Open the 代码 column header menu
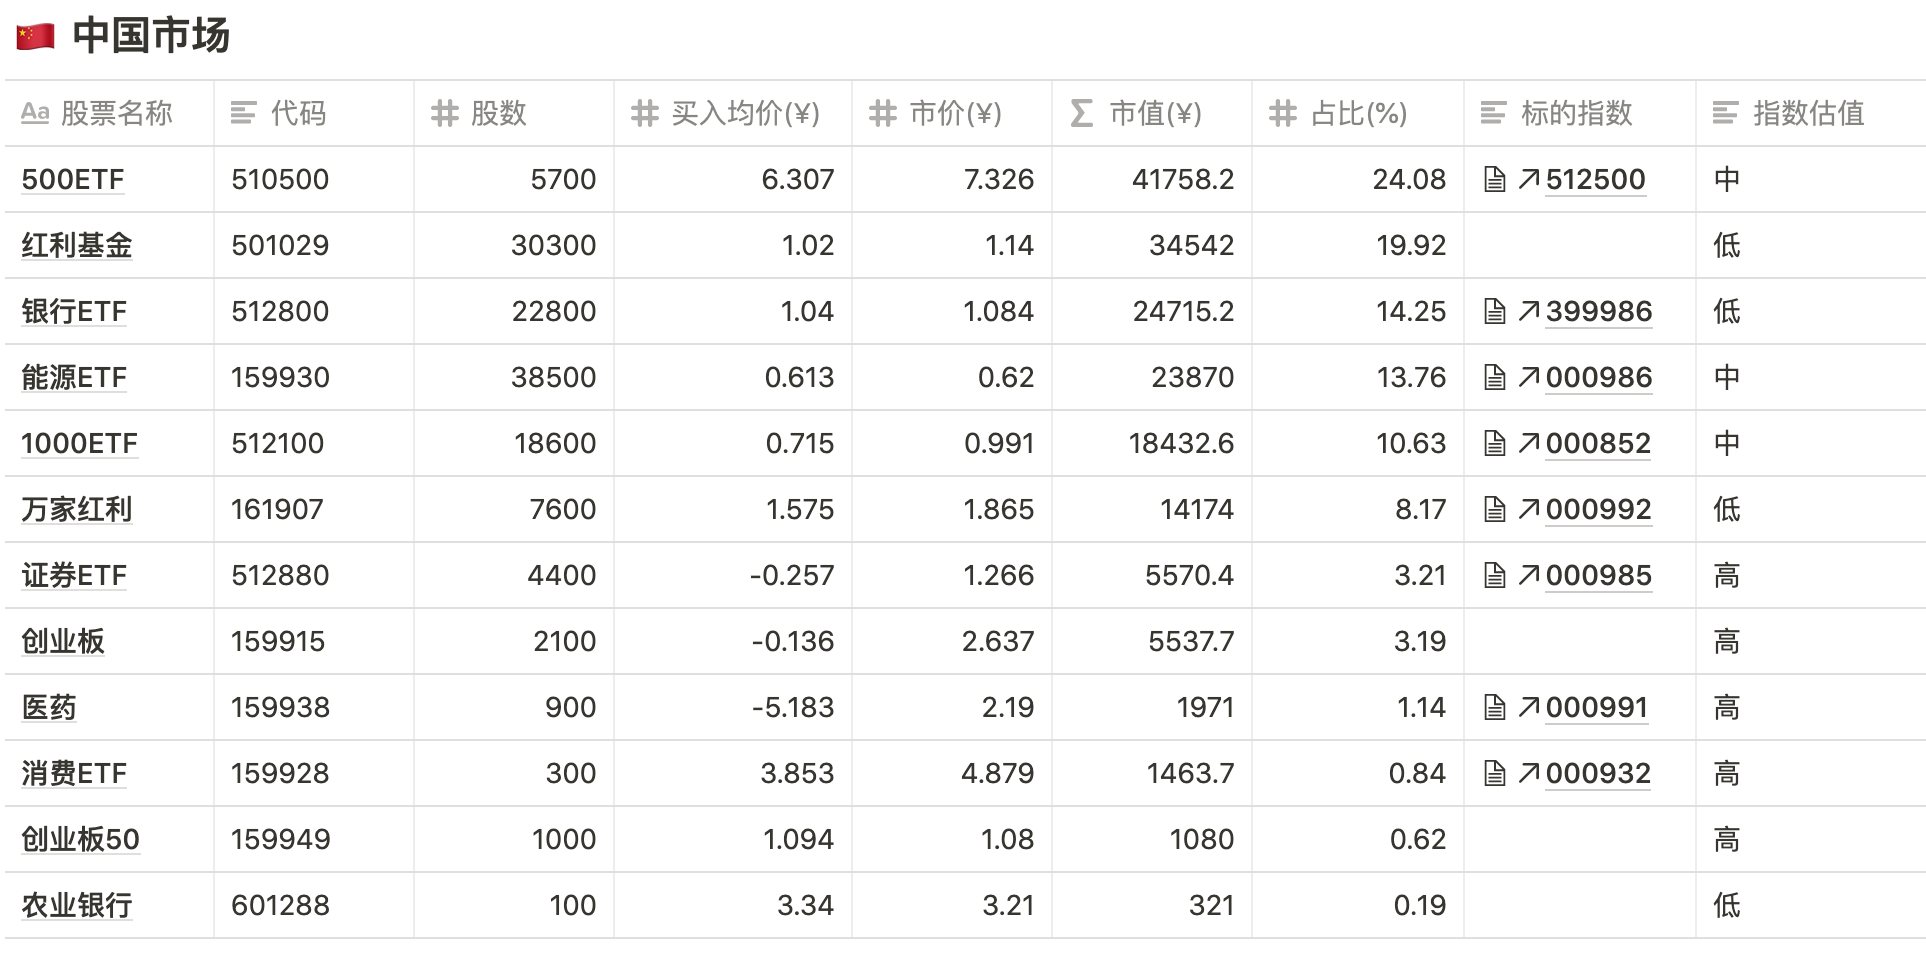Image resolution: width=1926 pixels, height=956 pixels. (x=298, y=113)
